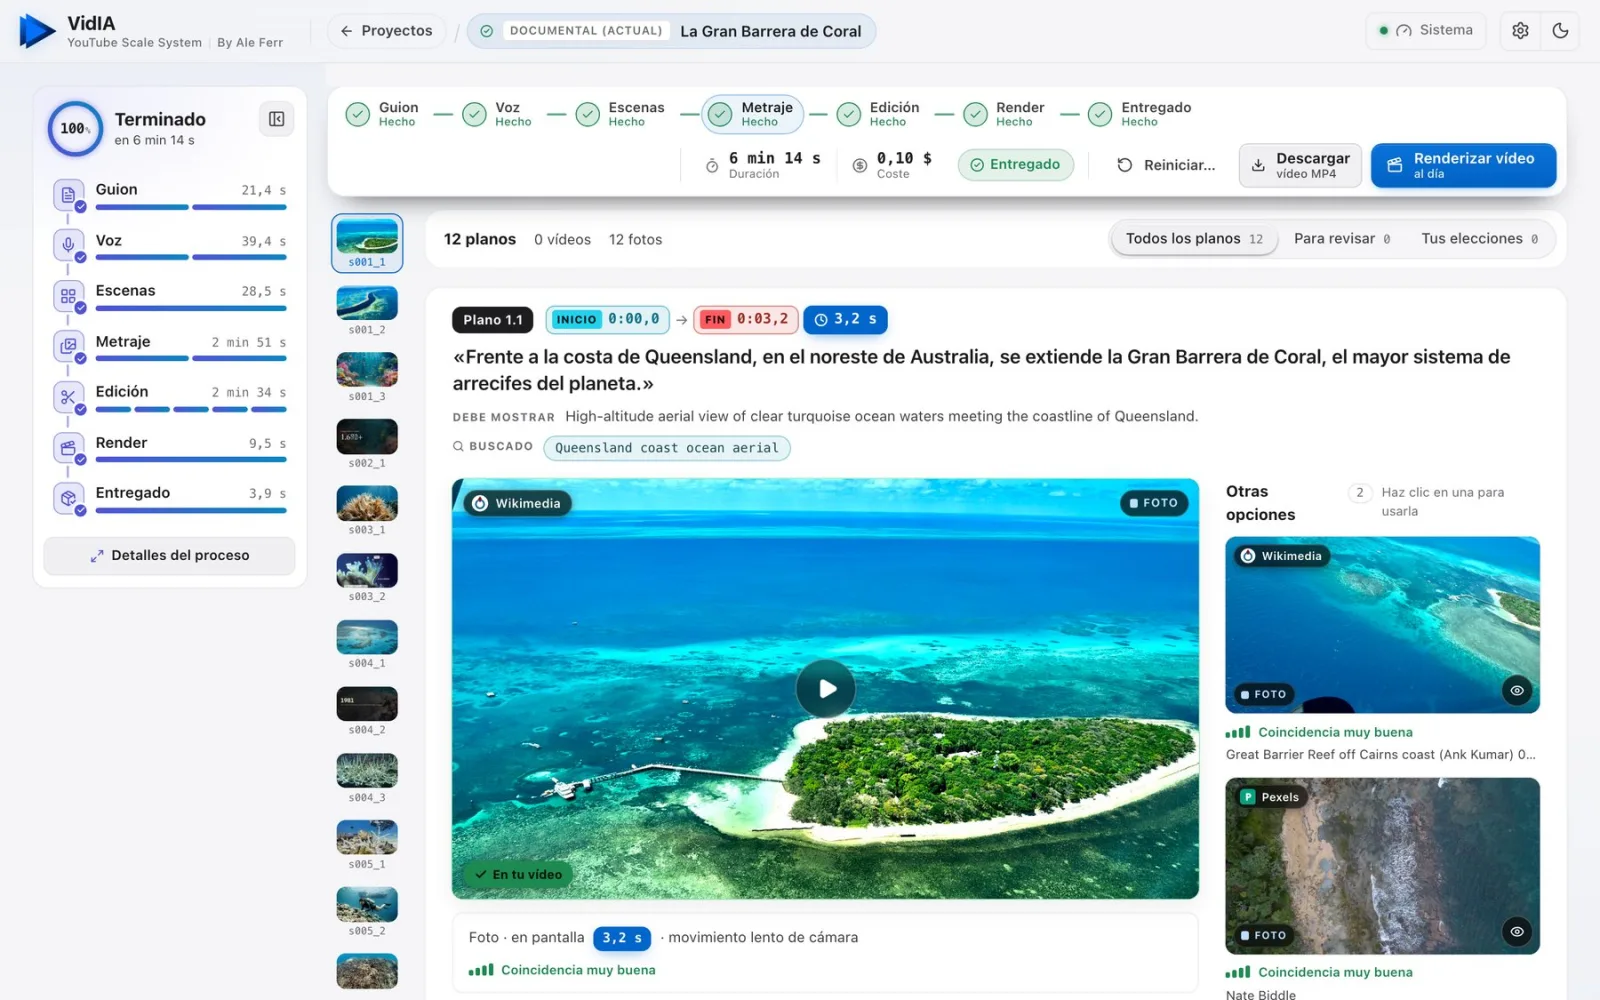
Task: Click the Escenas grid step icon
Action: coord(68,295)
